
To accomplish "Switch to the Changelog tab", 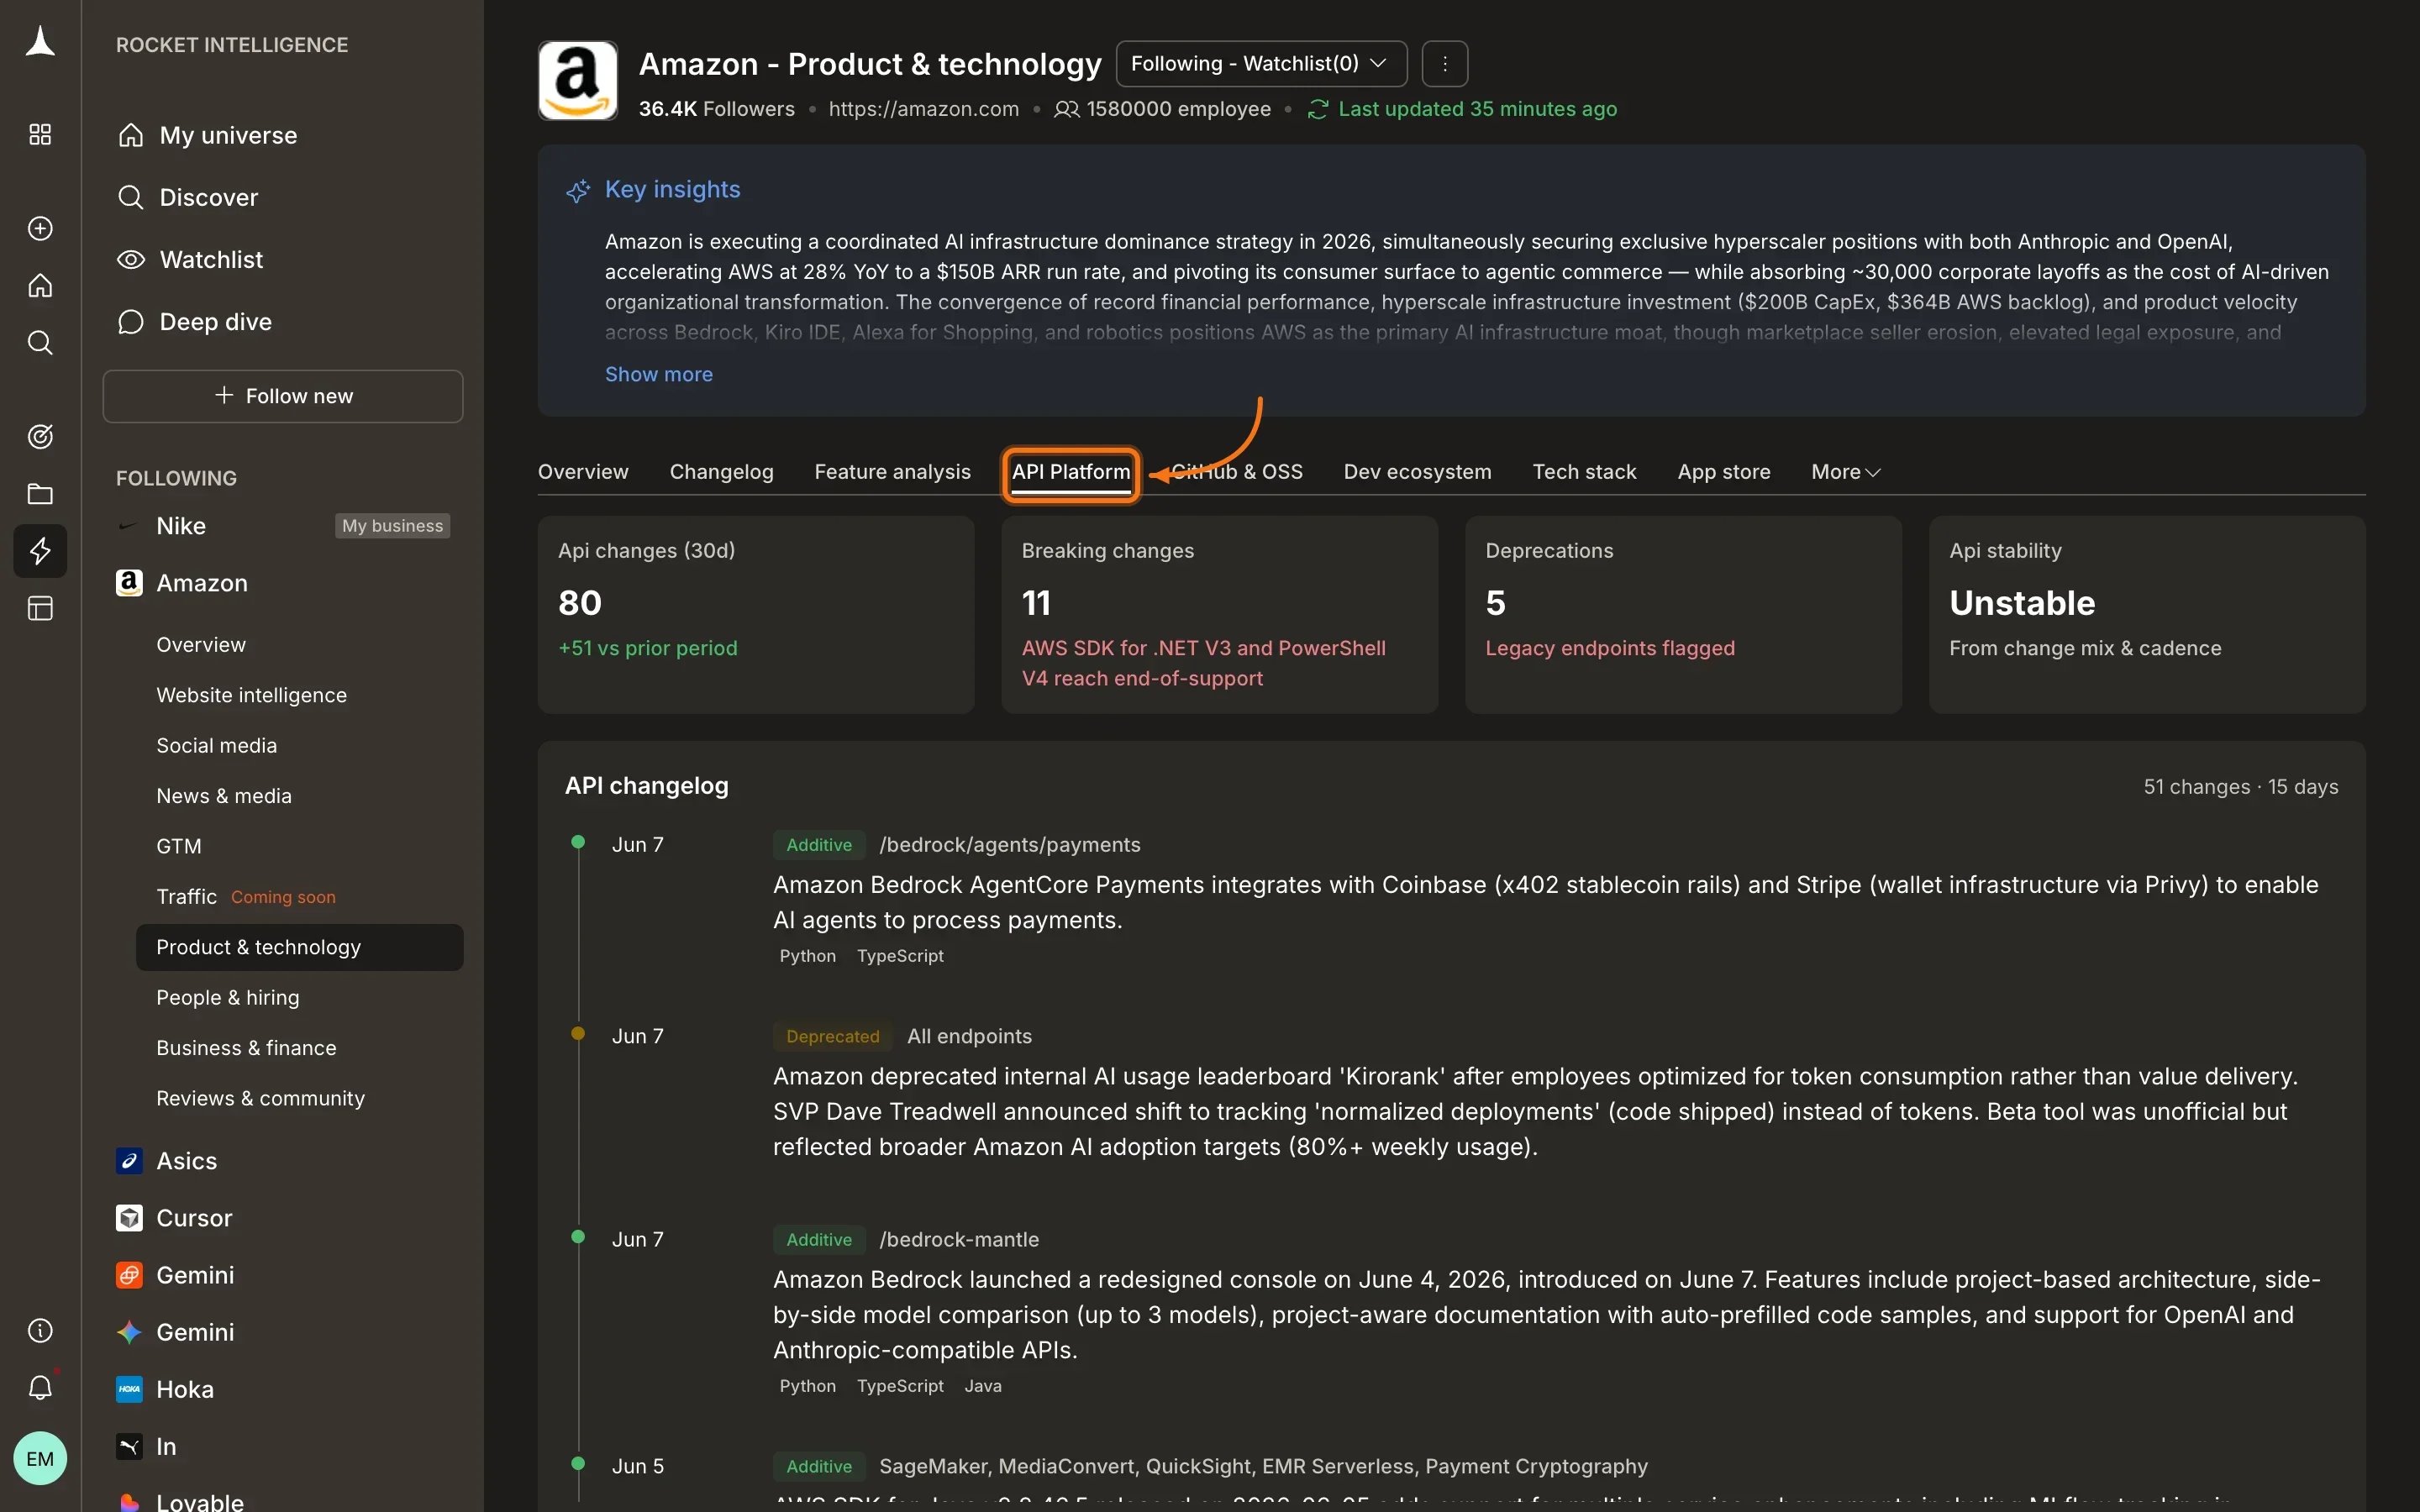I will [x=721, y=472].
